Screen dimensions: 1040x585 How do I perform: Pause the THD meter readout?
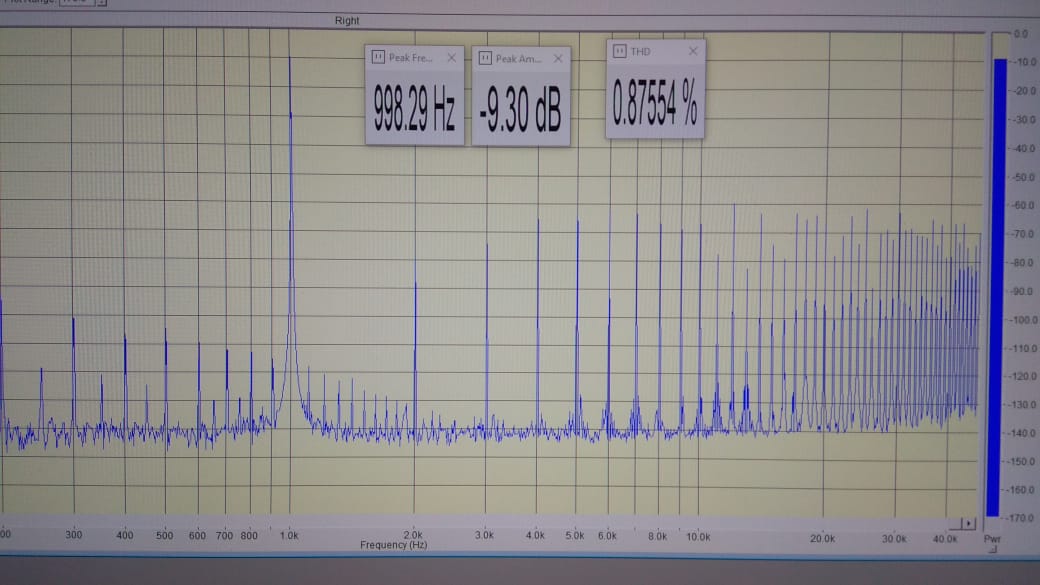coord(619,51)
